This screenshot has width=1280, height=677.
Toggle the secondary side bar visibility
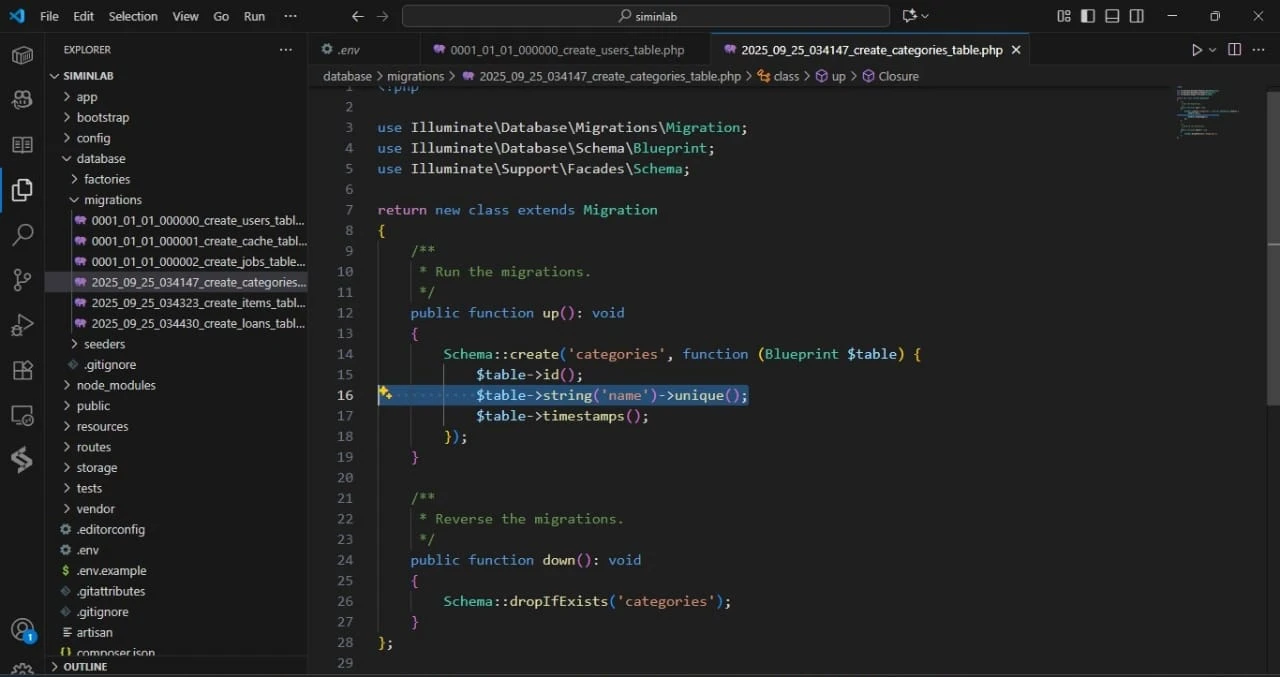tap(1137, 16)
